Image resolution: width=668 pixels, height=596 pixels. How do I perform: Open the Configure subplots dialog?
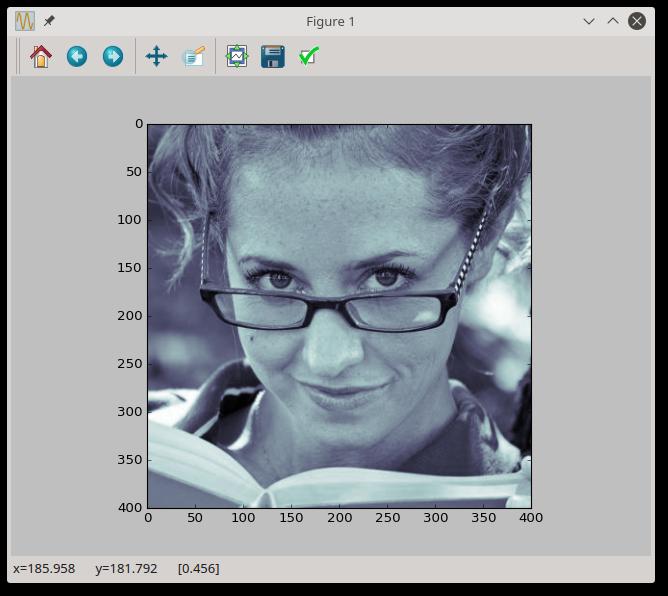click(236, 57)
